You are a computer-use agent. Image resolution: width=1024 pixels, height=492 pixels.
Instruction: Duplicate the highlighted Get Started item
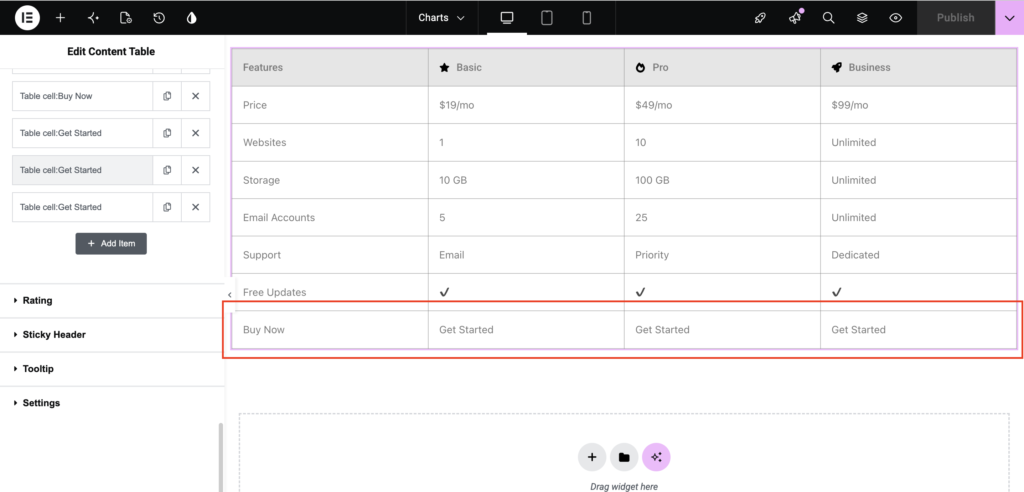(x=167, y=170)
